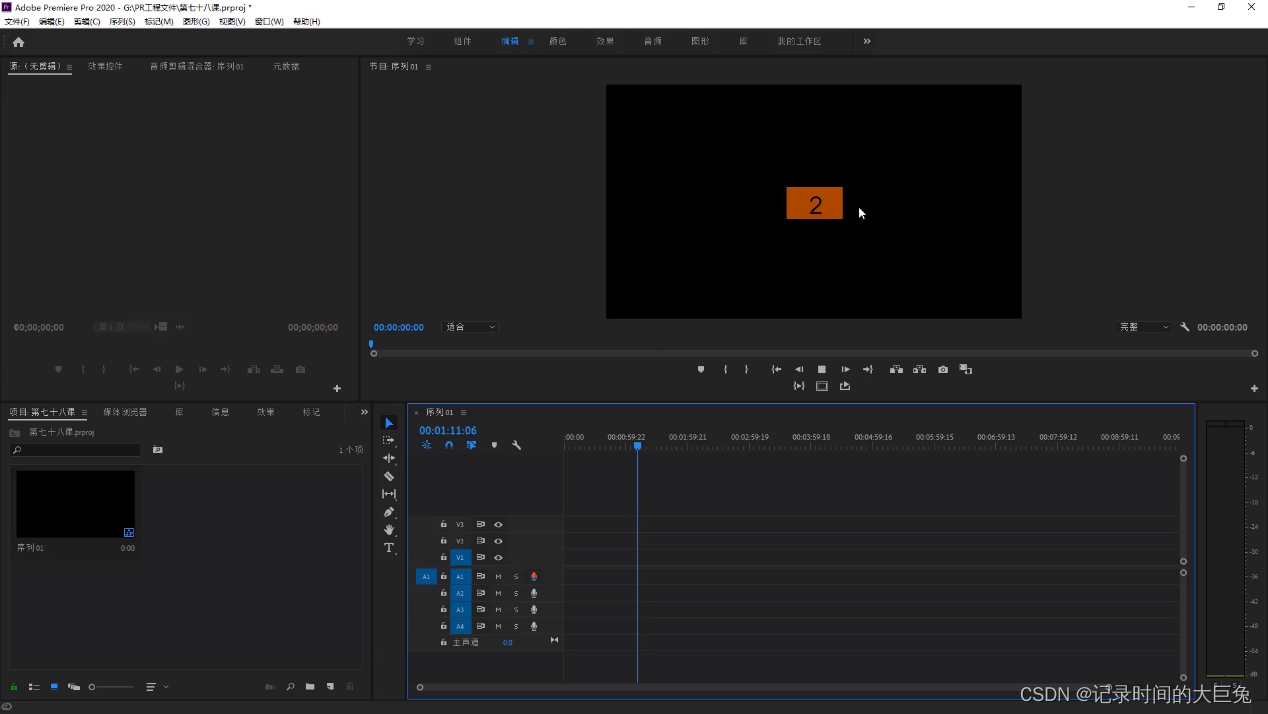Click A1 source patching button

pyautogui.click(x=426, y=577)
